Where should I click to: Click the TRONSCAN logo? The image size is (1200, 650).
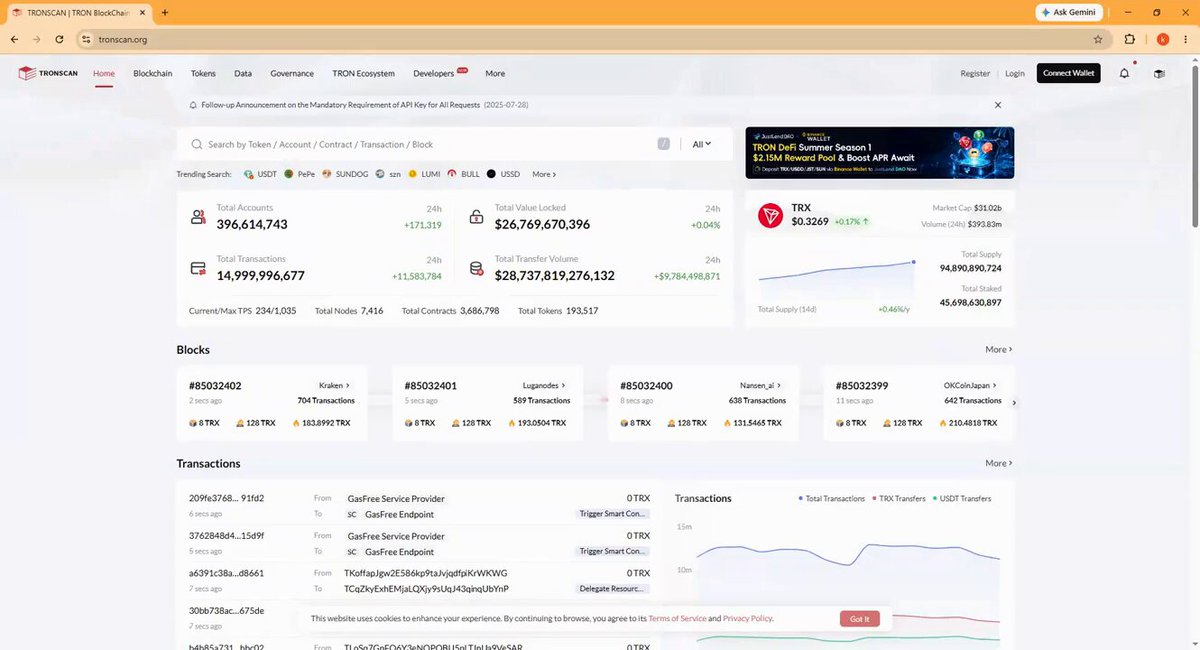(48, 73)
